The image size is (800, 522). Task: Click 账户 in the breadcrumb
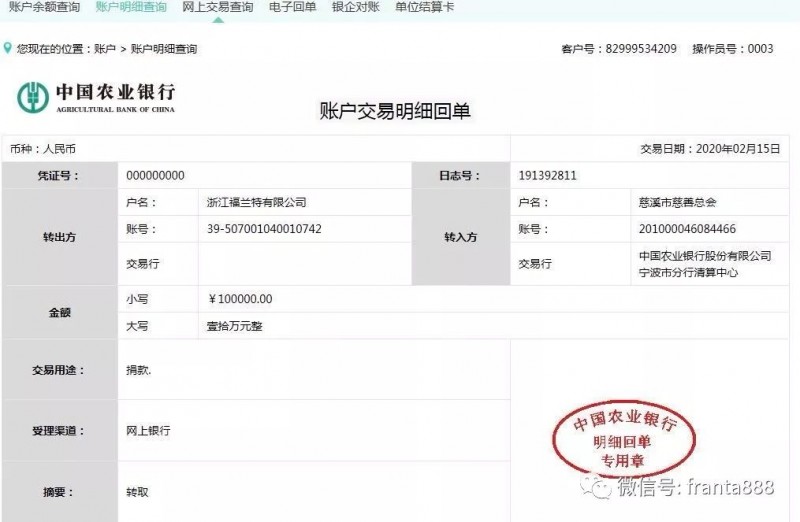pyautogui.click(x=105, y=49)
